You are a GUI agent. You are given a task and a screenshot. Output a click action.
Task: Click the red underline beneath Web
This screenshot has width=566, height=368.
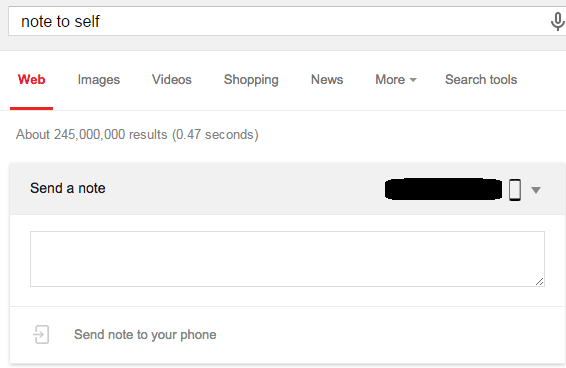[x=31, y=108]
